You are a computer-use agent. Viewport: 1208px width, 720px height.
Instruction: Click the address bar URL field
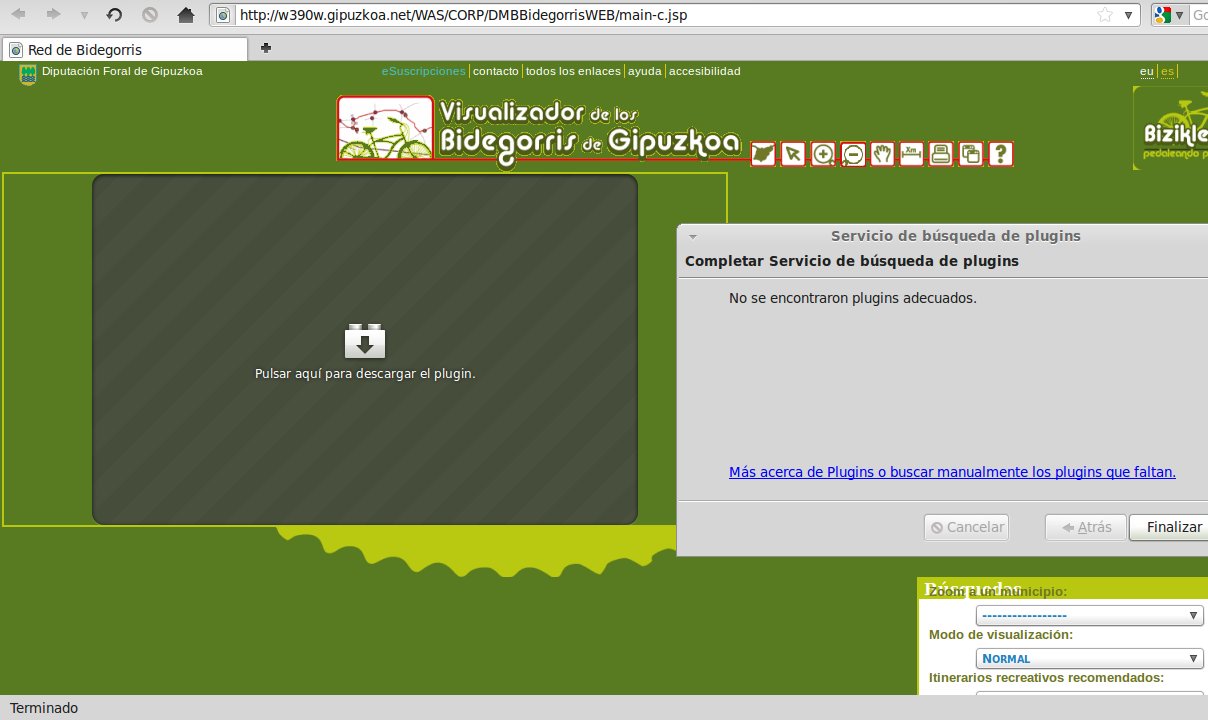click(660, 15)
